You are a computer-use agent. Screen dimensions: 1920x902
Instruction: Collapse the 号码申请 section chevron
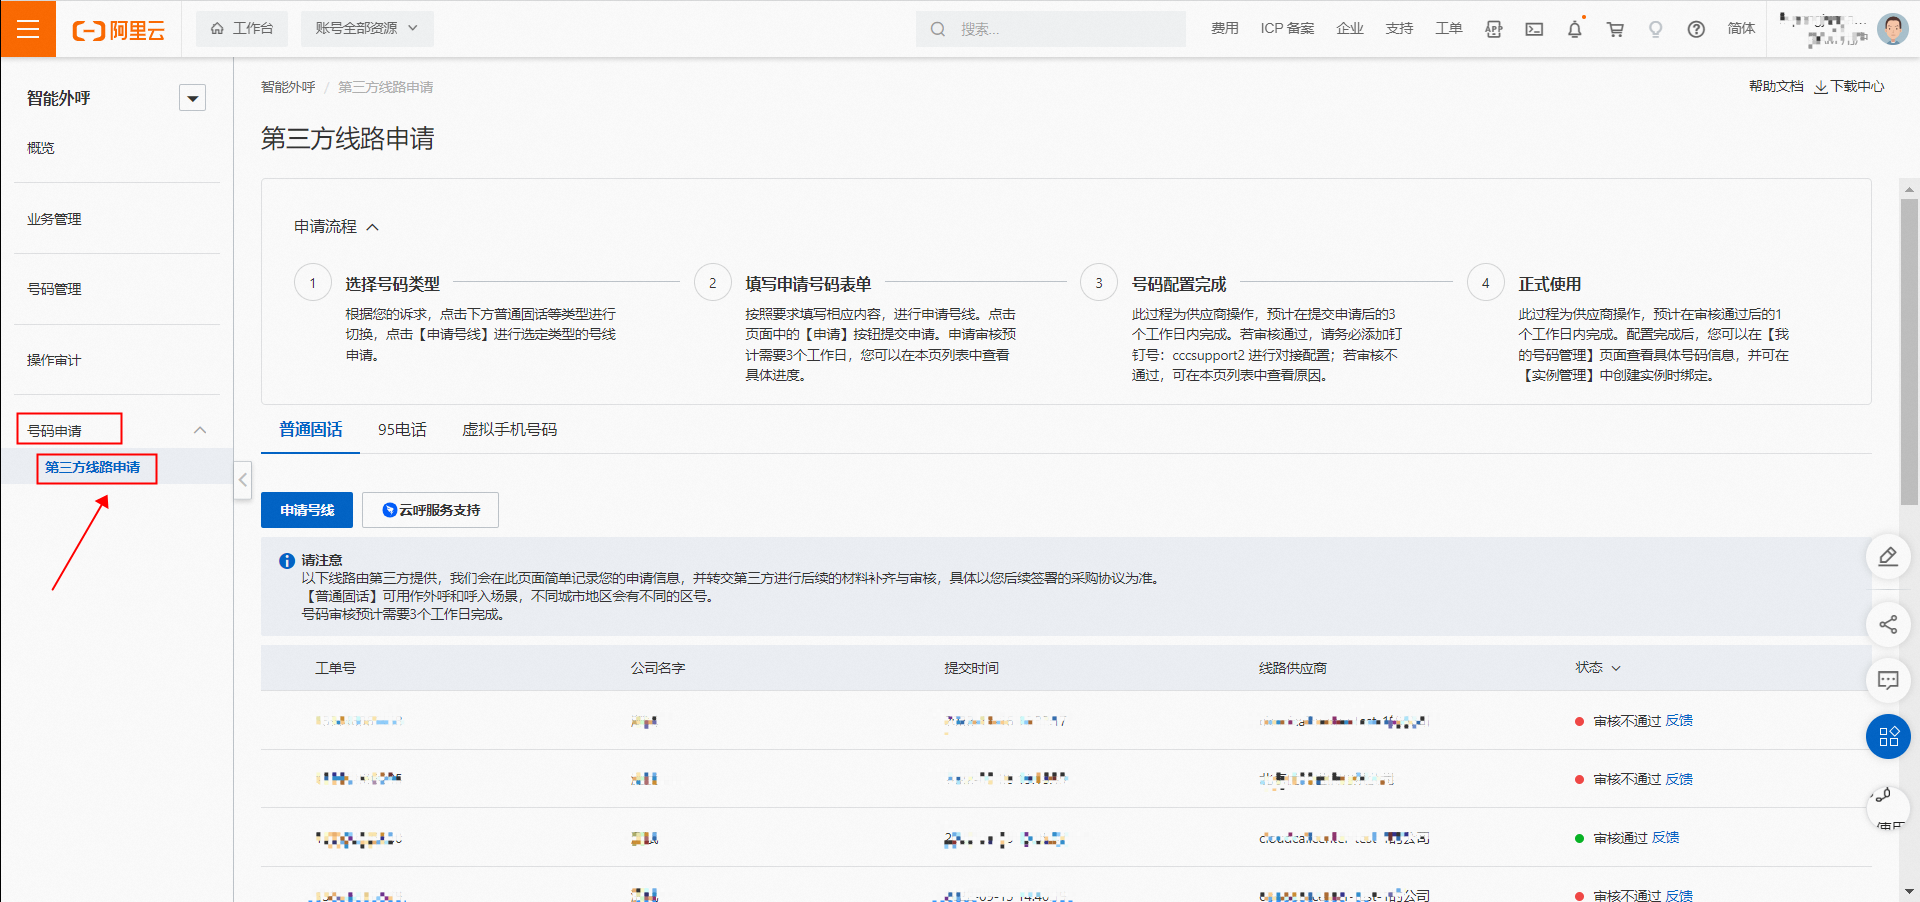click(x=200, y=430)
